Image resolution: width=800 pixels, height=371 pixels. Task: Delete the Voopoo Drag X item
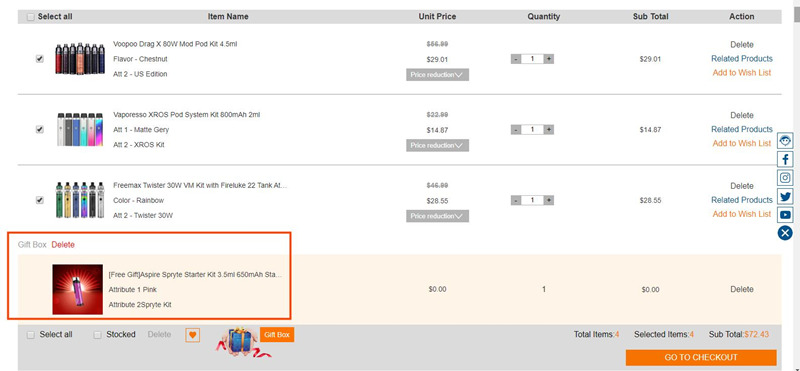(742, 45)
